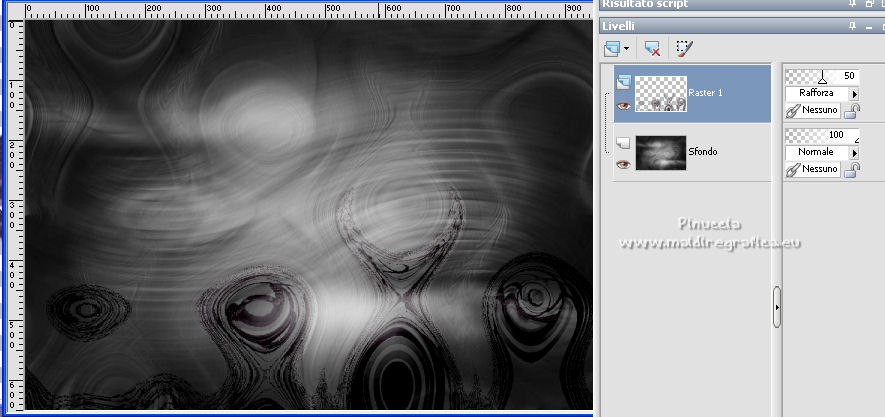Open Normale blend mode dropdown for Sfondo
885x417 pixels.
tap(855, 153)
